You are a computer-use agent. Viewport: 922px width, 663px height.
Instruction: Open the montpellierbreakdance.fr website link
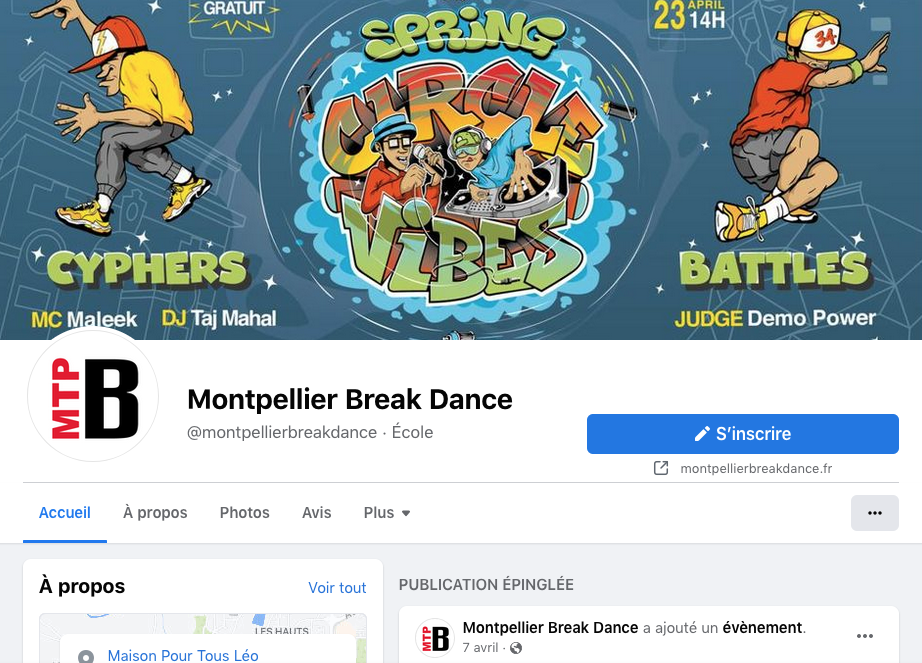756,468
